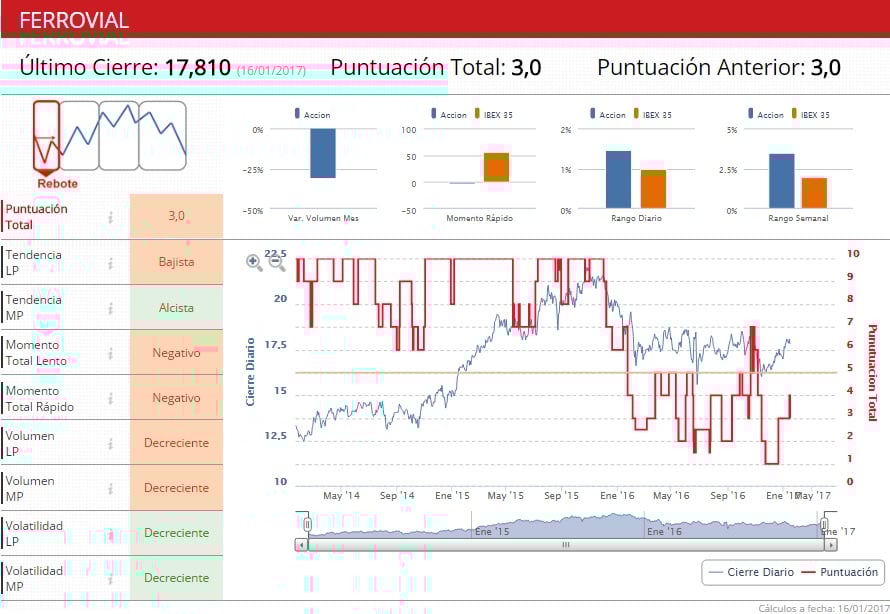Click the Rango Semanal chart label
890x614 pixels.
(x=798, y=218)
